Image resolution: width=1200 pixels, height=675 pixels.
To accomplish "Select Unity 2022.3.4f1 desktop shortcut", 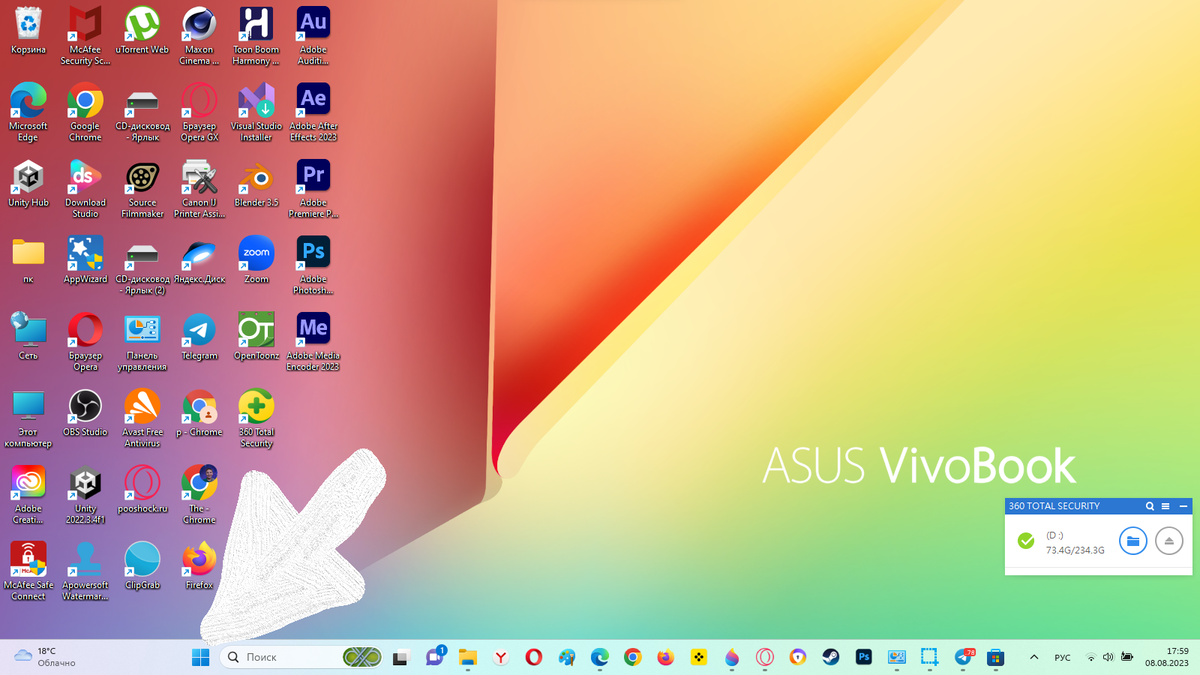I will pyautogui.click(x=85, y=494).
